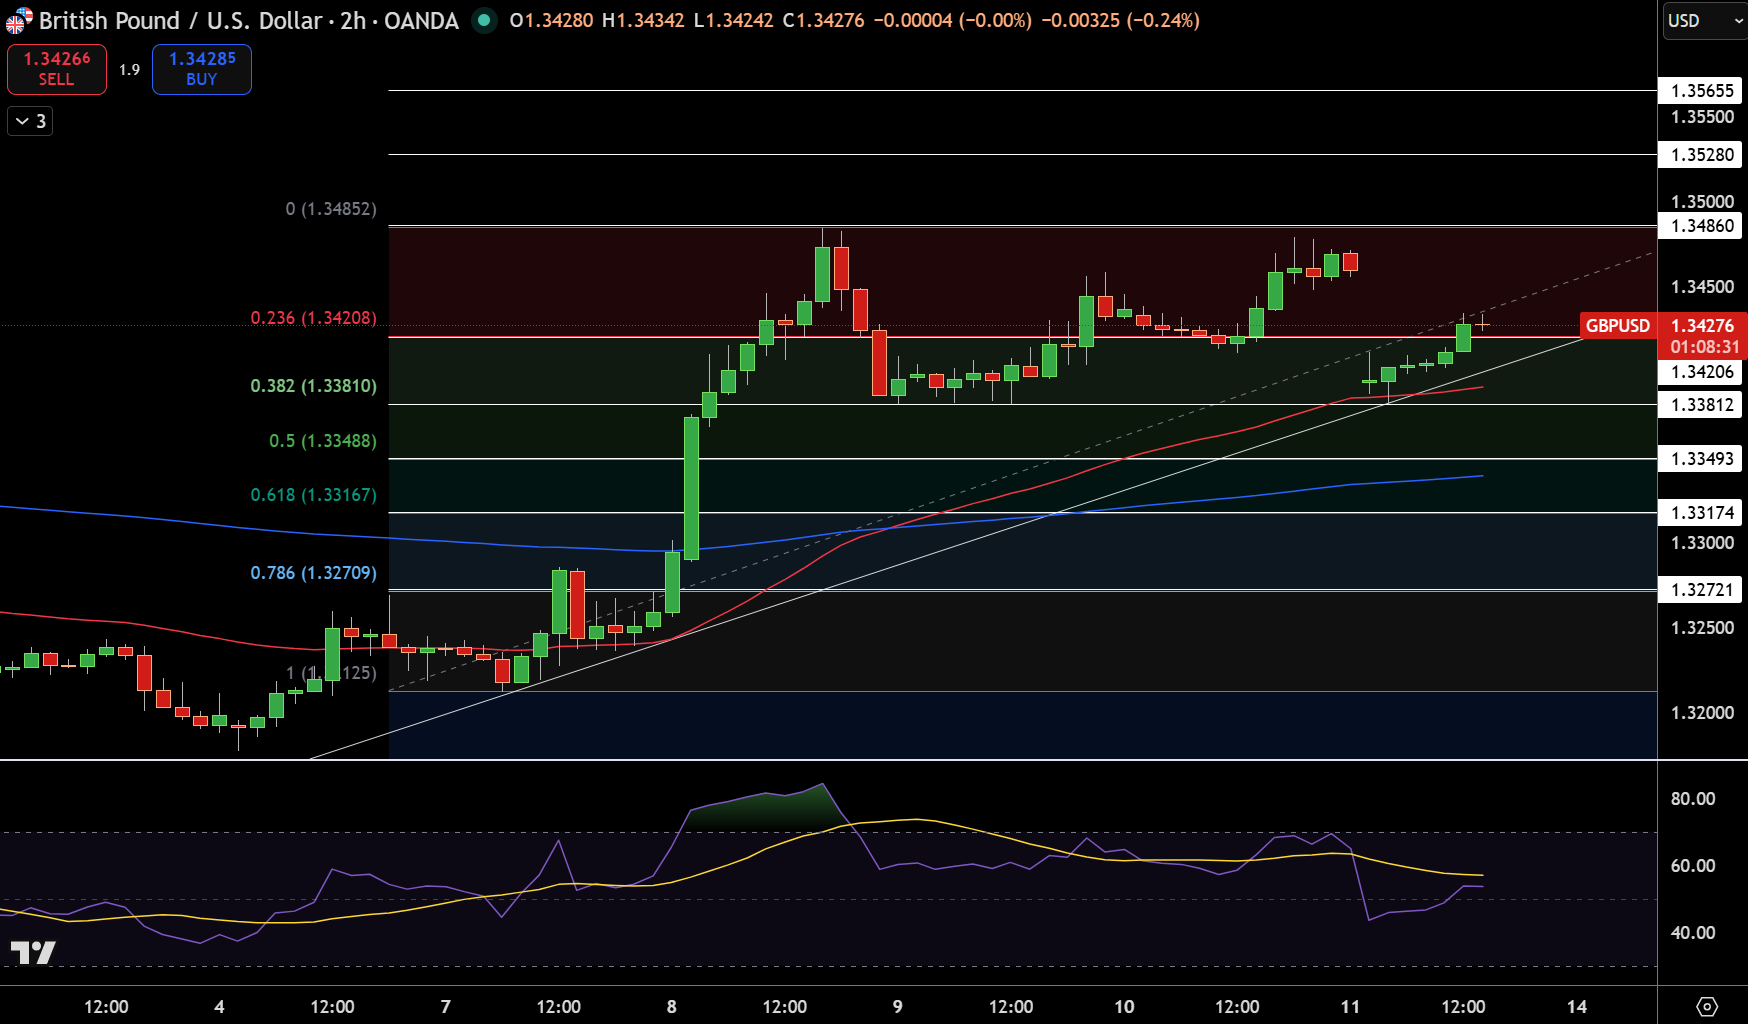Select the 0.618 (1.33167) Fibonacci label

click(x=313, y=495)
